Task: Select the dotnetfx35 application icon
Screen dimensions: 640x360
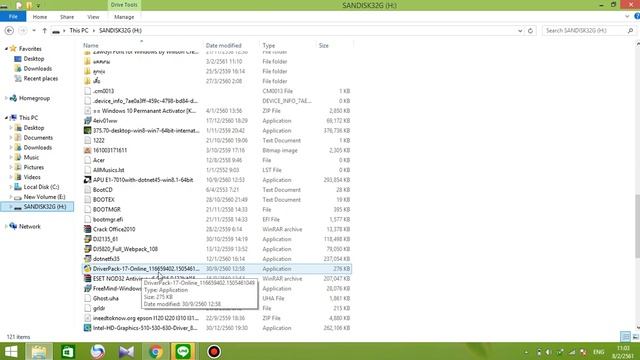Action: [x=87, y=259]
